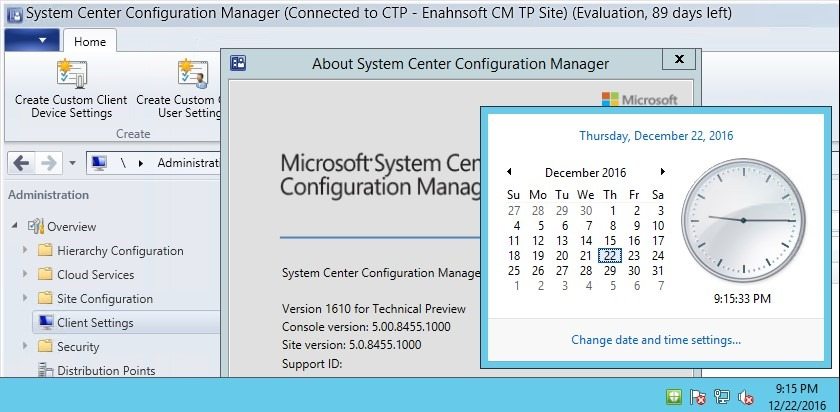Click the Client Settings monitor icon
Screen dimensions: 840x412
click(46, 322)
